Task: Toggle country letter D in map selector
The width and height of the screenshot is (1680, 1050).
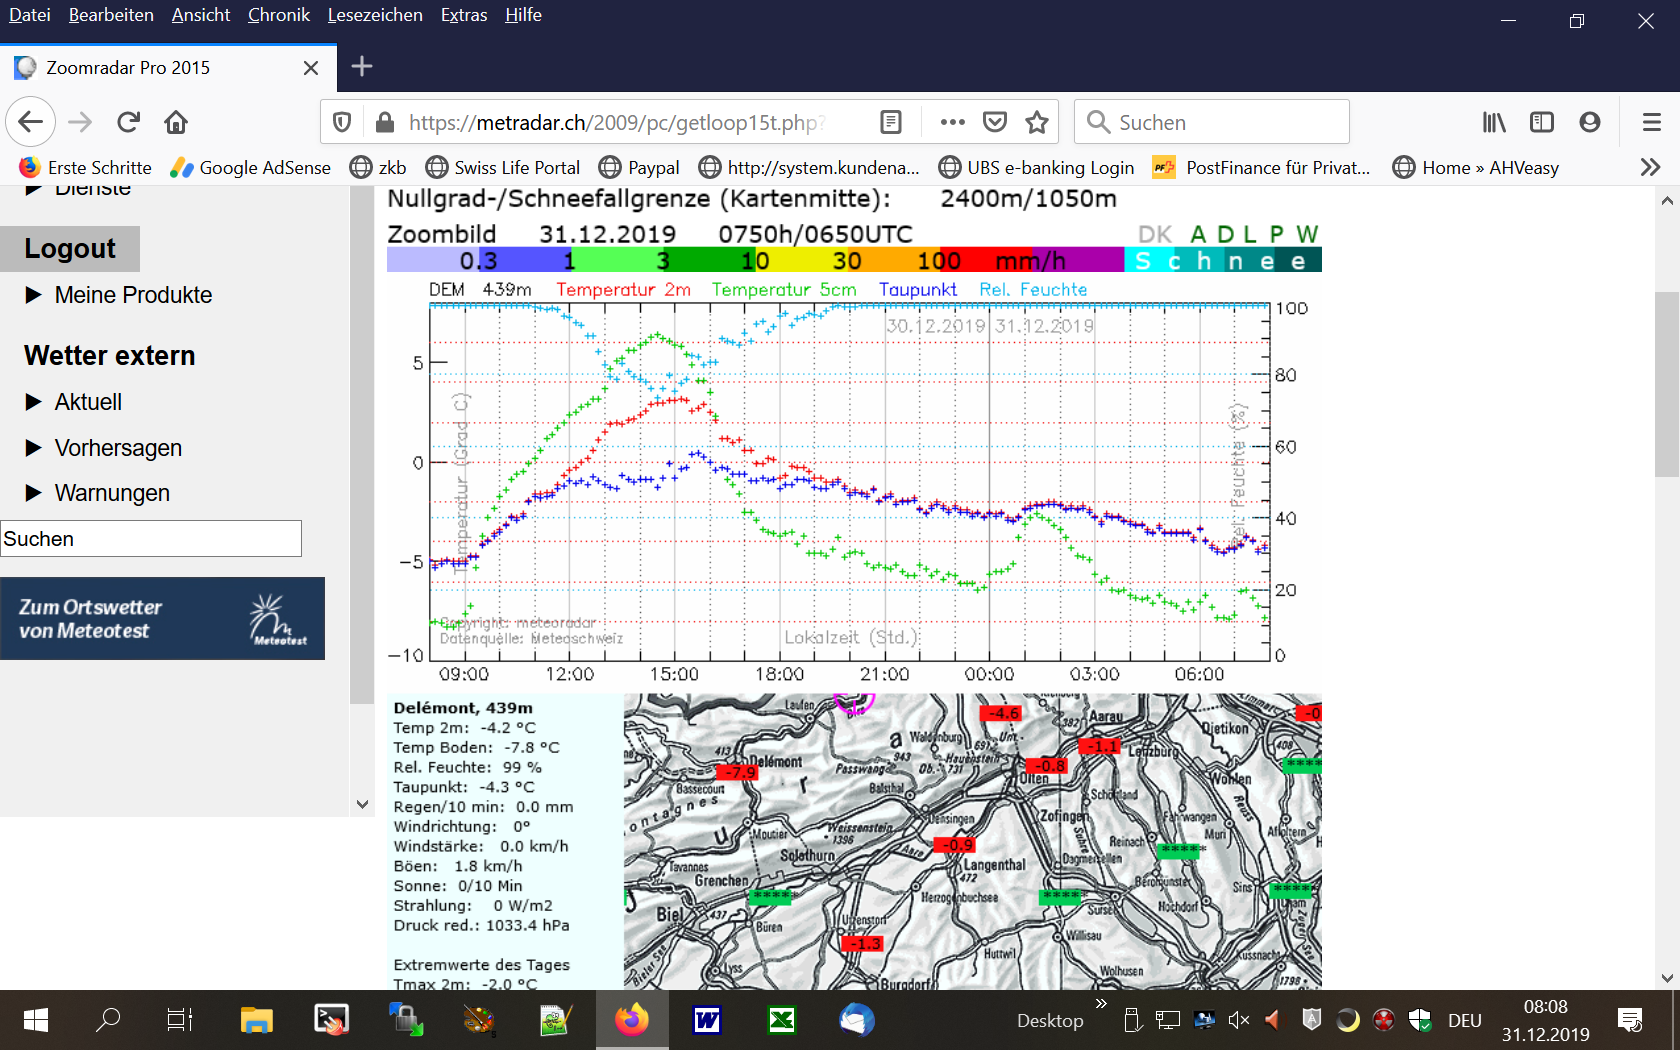Action: 1225,234
